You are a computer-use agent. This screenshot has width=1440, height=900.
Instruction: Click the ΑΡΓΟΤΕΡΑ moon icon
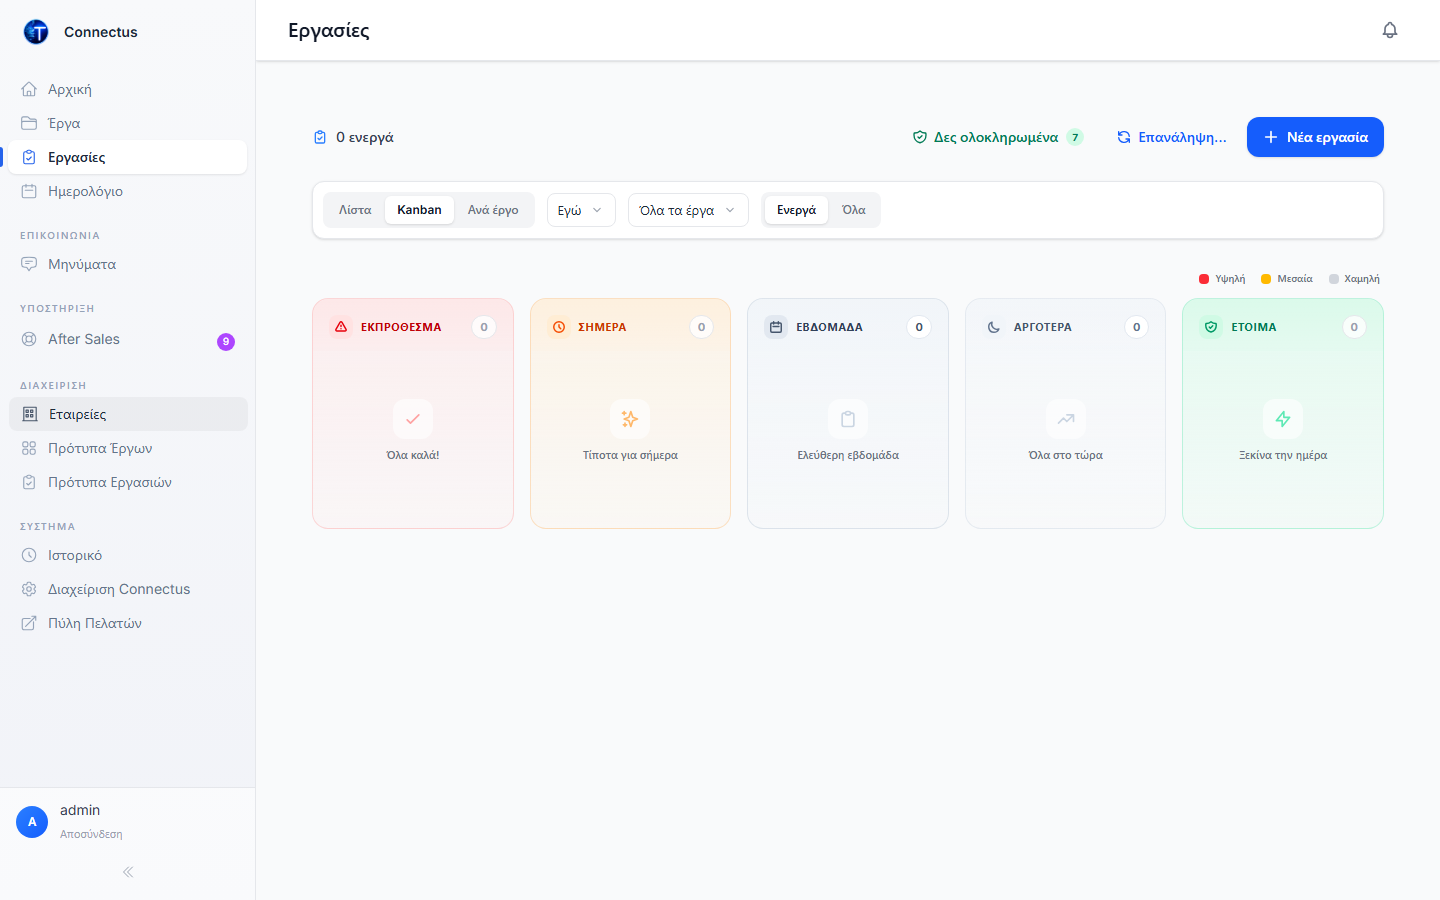point(994,327)
